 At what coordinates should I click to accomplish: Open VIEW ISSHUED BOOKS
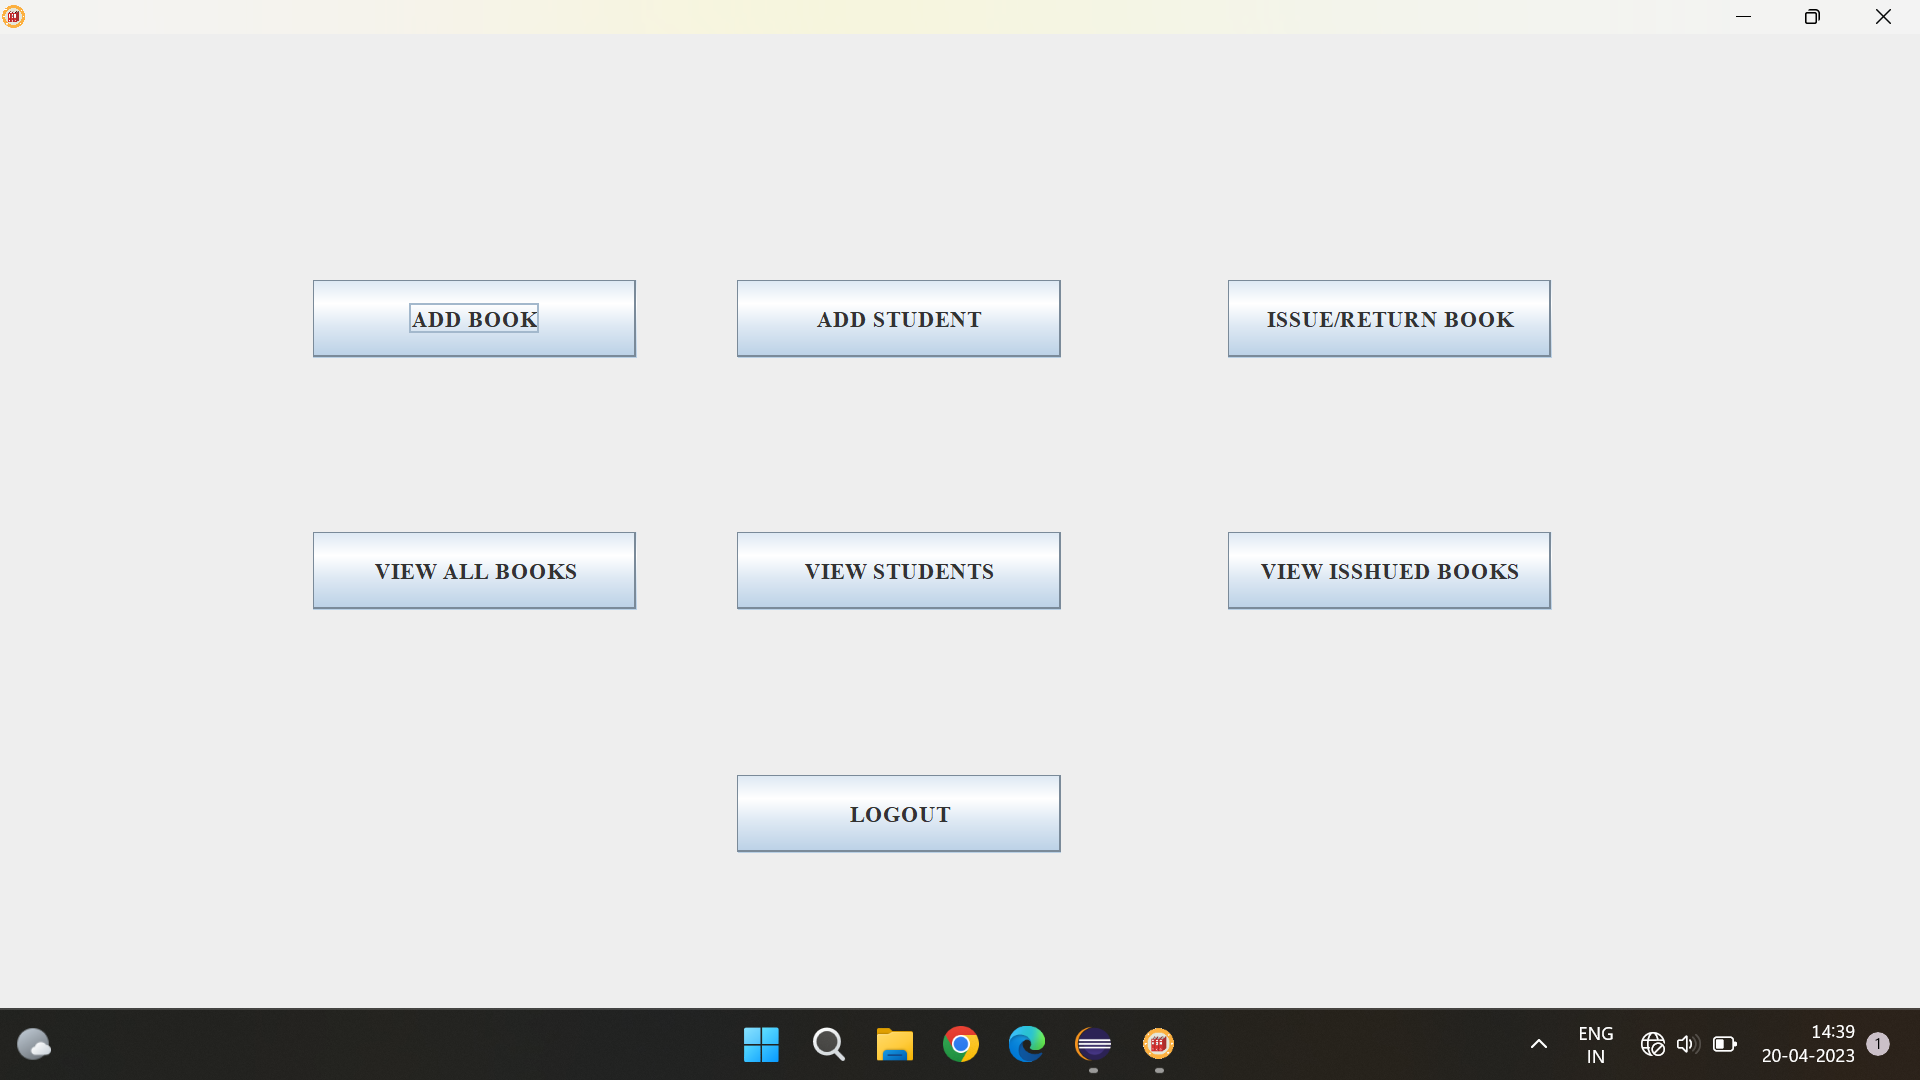[x=1389, y=571]
